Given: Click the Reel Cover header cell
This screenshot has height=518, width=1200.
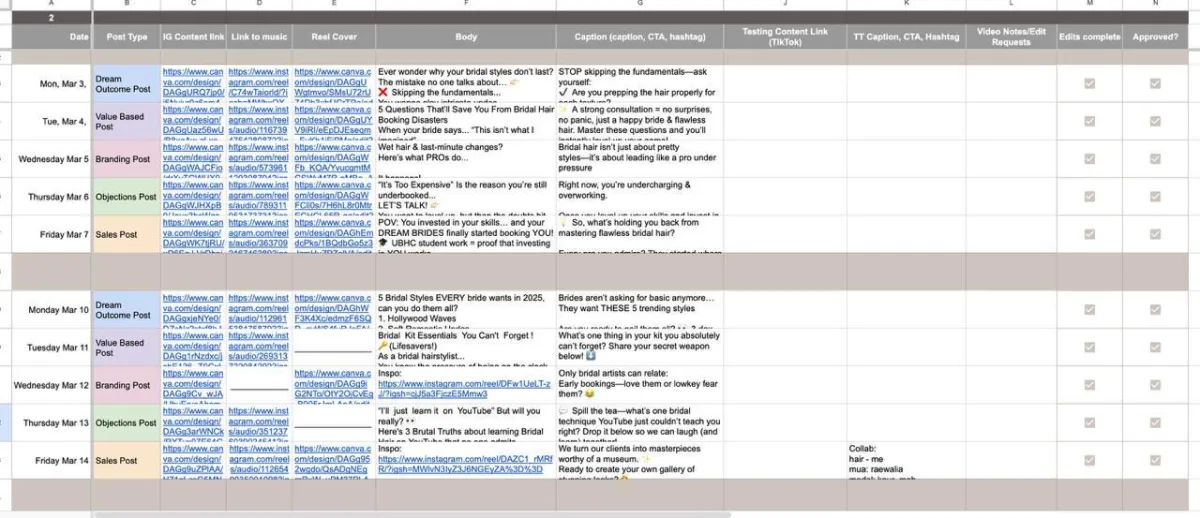Looking at the screenshot, I should [x=333, y=37].
